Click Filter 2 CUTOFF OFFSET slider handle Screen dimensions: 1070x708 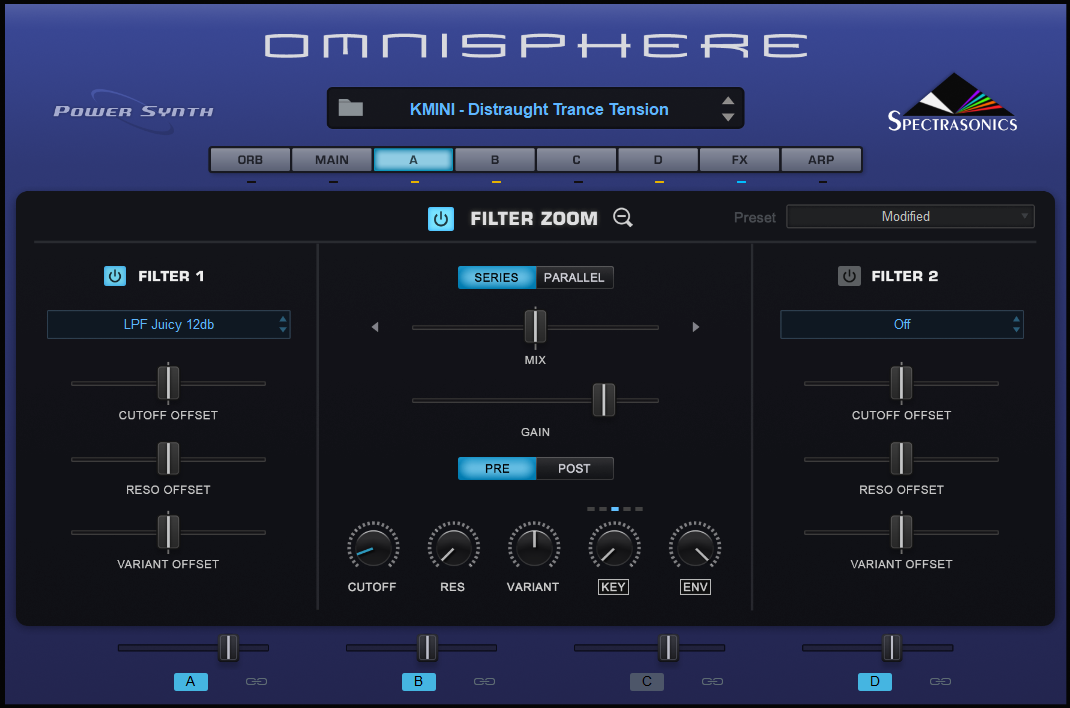pyautogui.click(x=901, y=383)
